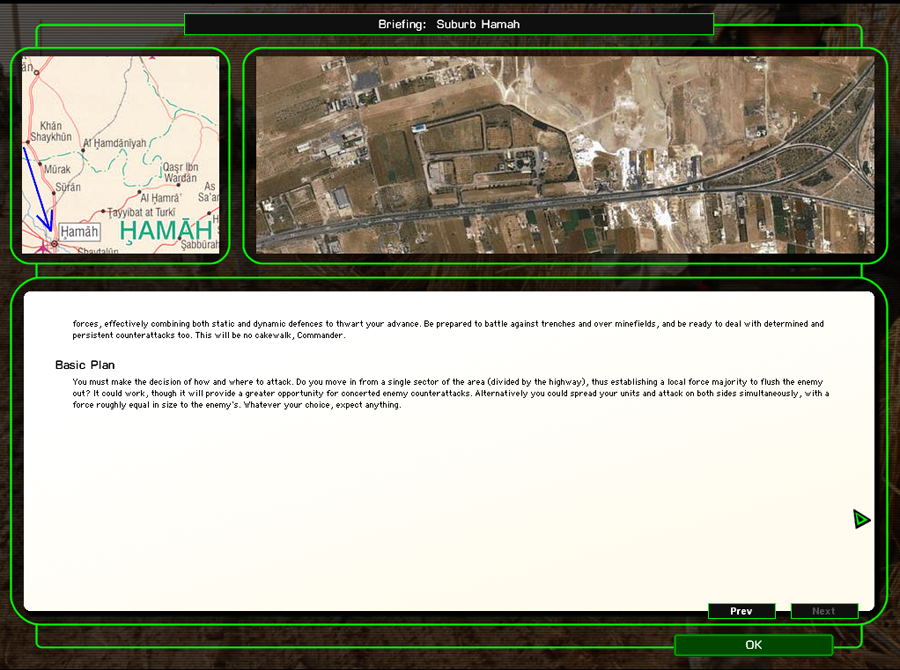This screenshot has width=900, height=670.
Task: Select the 'Basic Plan' heading text
Action: click(85, 365)
